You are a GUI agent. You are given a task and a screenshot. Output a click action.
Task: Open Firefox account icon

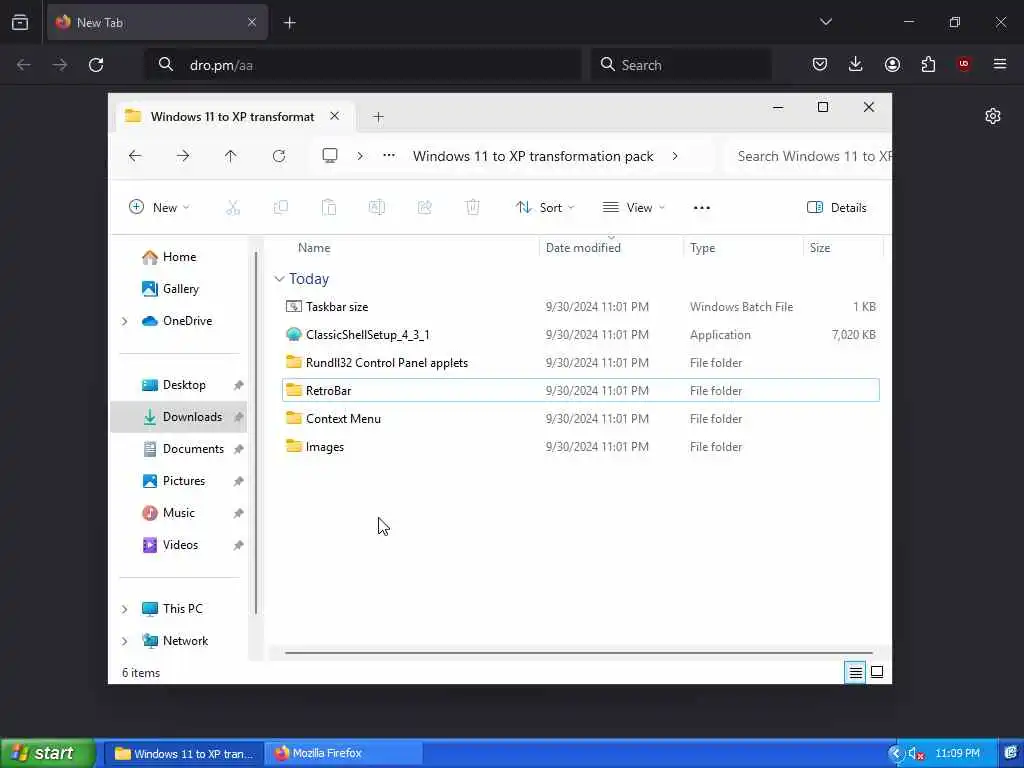coord(892,64)
